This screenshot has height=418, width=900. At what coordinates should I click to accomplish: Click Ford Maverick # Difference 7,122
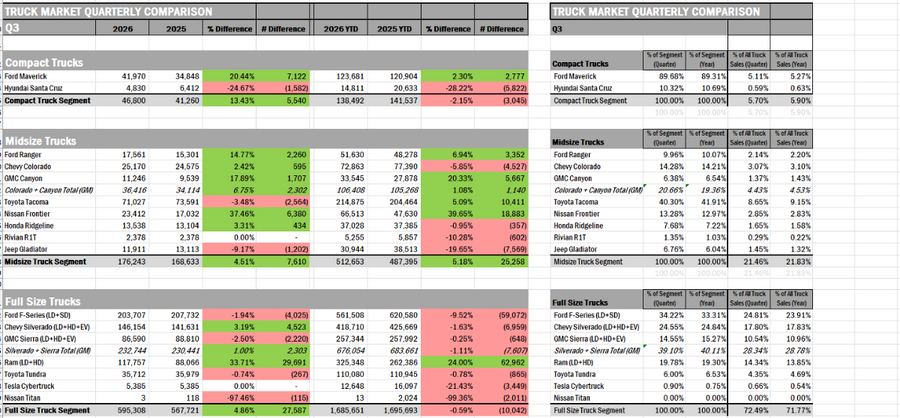[x=283, y=76]
